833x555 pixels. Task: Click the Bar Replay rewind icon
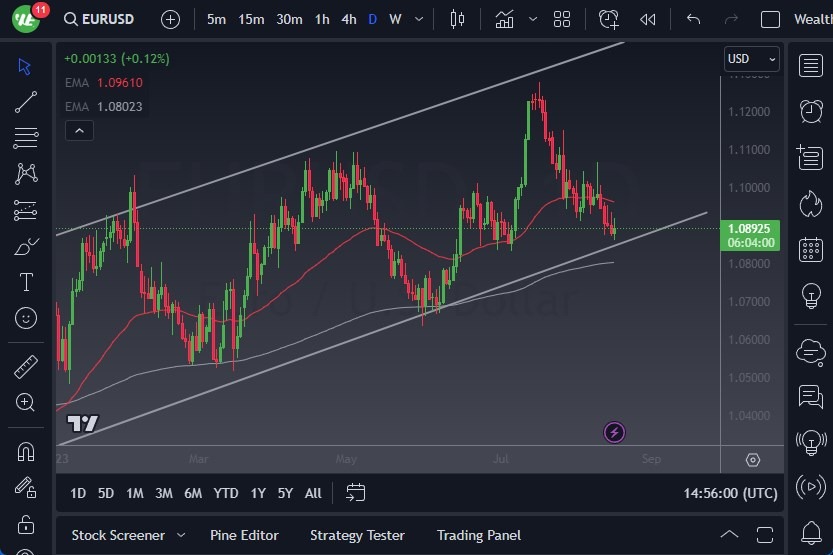tap(648, 19)
